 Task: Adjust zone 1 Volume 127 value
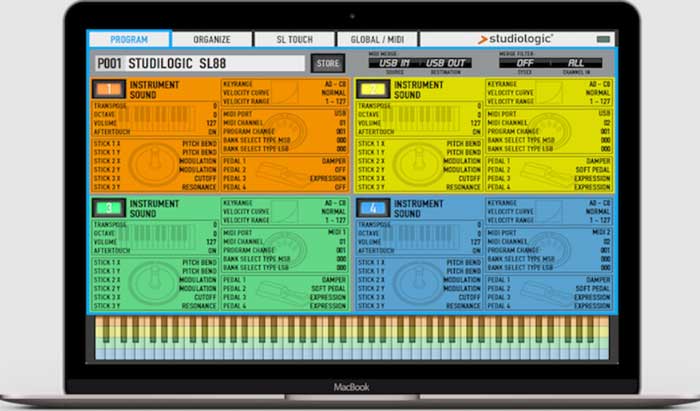pyautogui.click(x=212, y=124)
